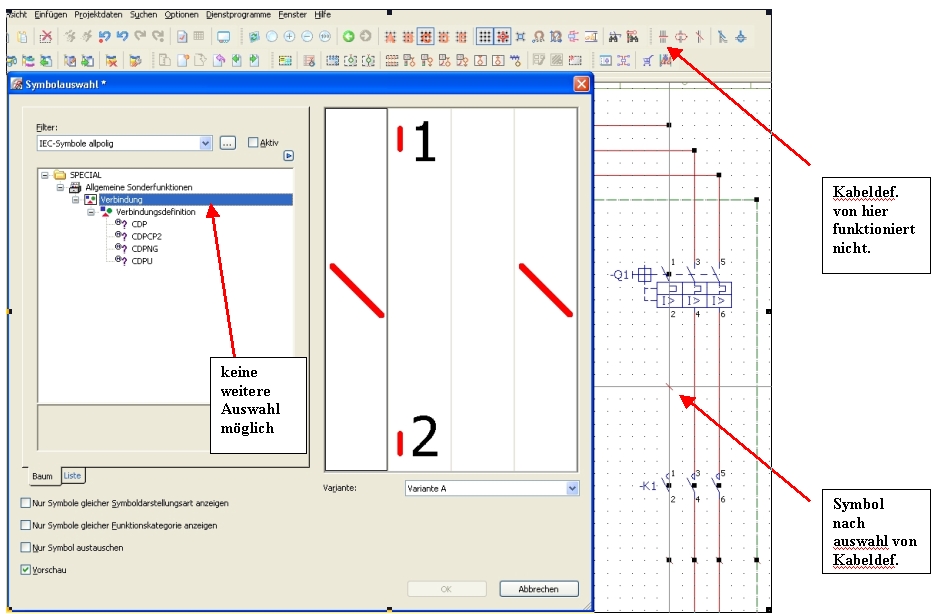Switch to the Baum tab

(42, 476)
